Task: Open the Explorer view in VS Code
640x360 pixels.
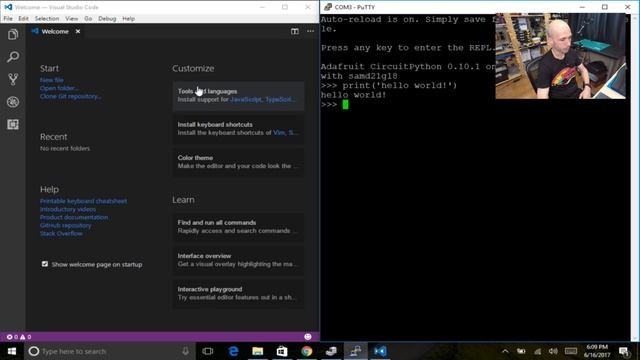Action: (13, 35)
